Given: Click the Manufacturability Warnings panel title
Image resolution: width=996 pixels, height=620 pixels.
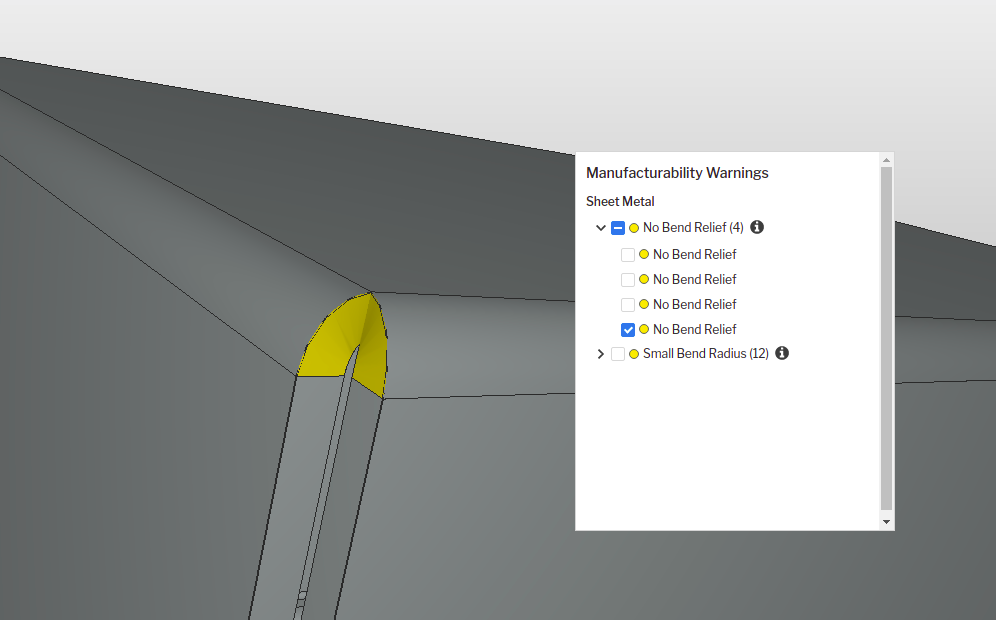Looking at the screenshot, I should pos(677,172).
